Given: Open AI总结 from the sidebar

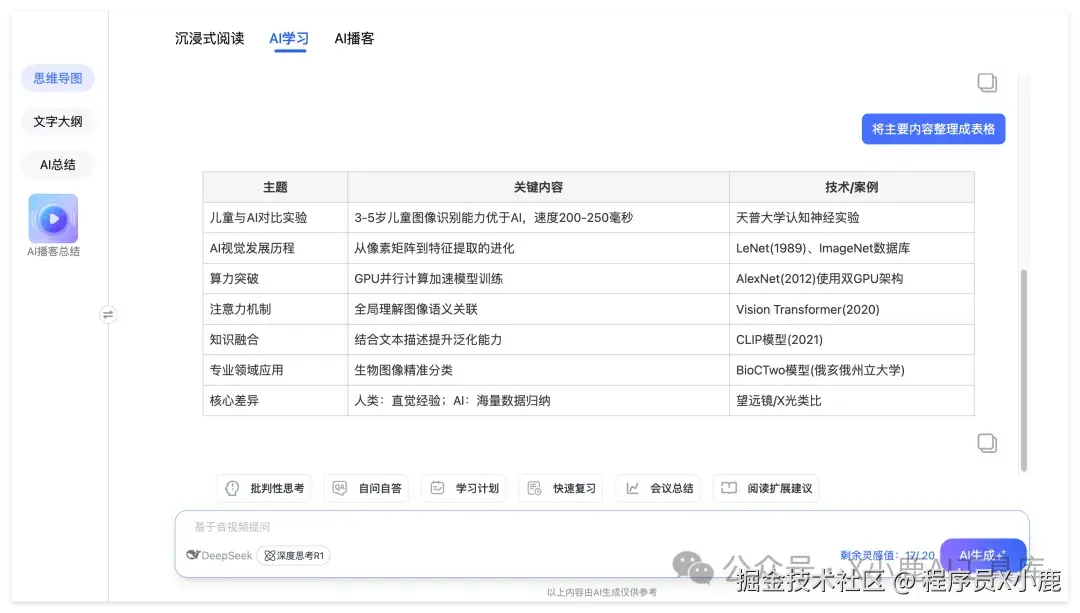Looking at the screenshot, I should coord(56,164).
